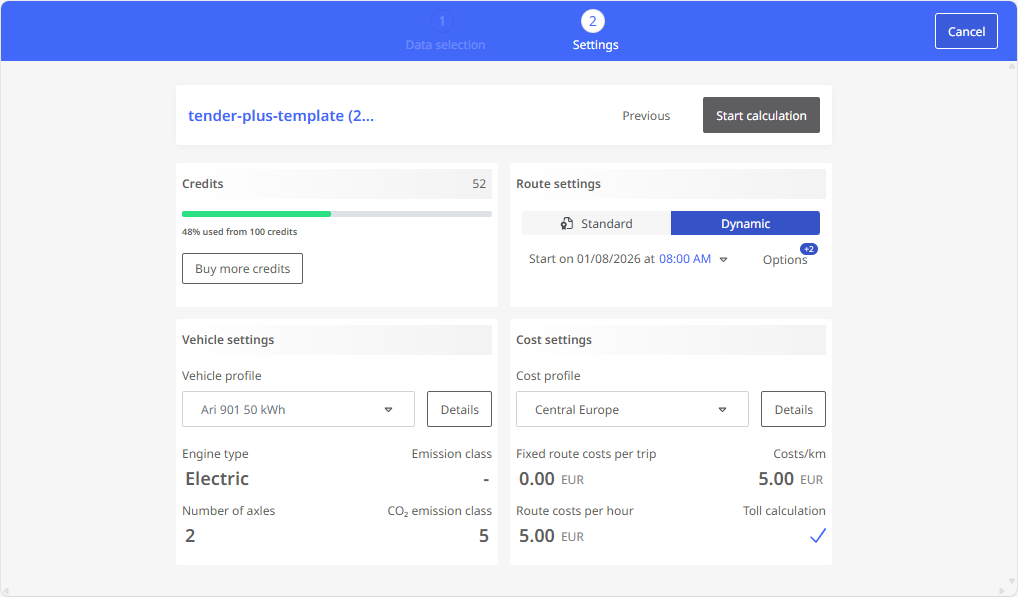This screenshot has height=597, width=1018.
Task: Click Buy more credits button
Action: point(242,268)
